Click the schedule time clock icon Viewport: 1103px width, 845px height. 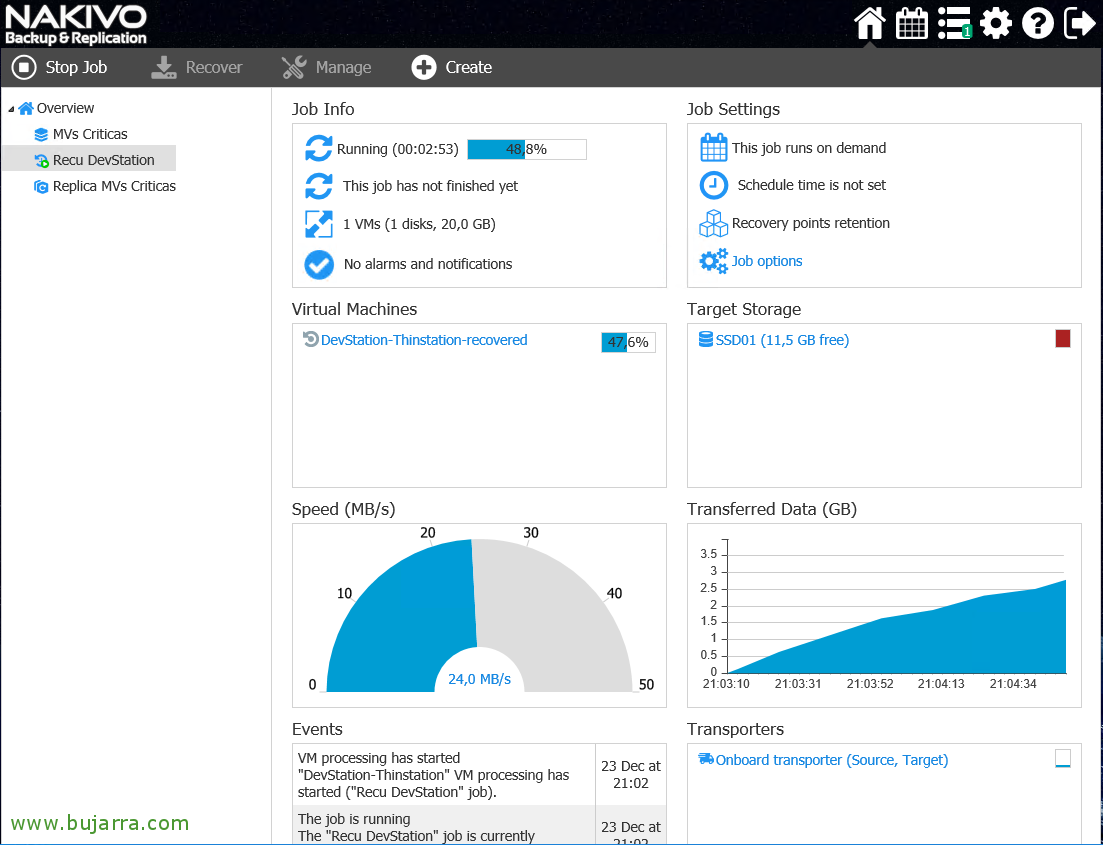pyautogui.click(x=713, y=185)
